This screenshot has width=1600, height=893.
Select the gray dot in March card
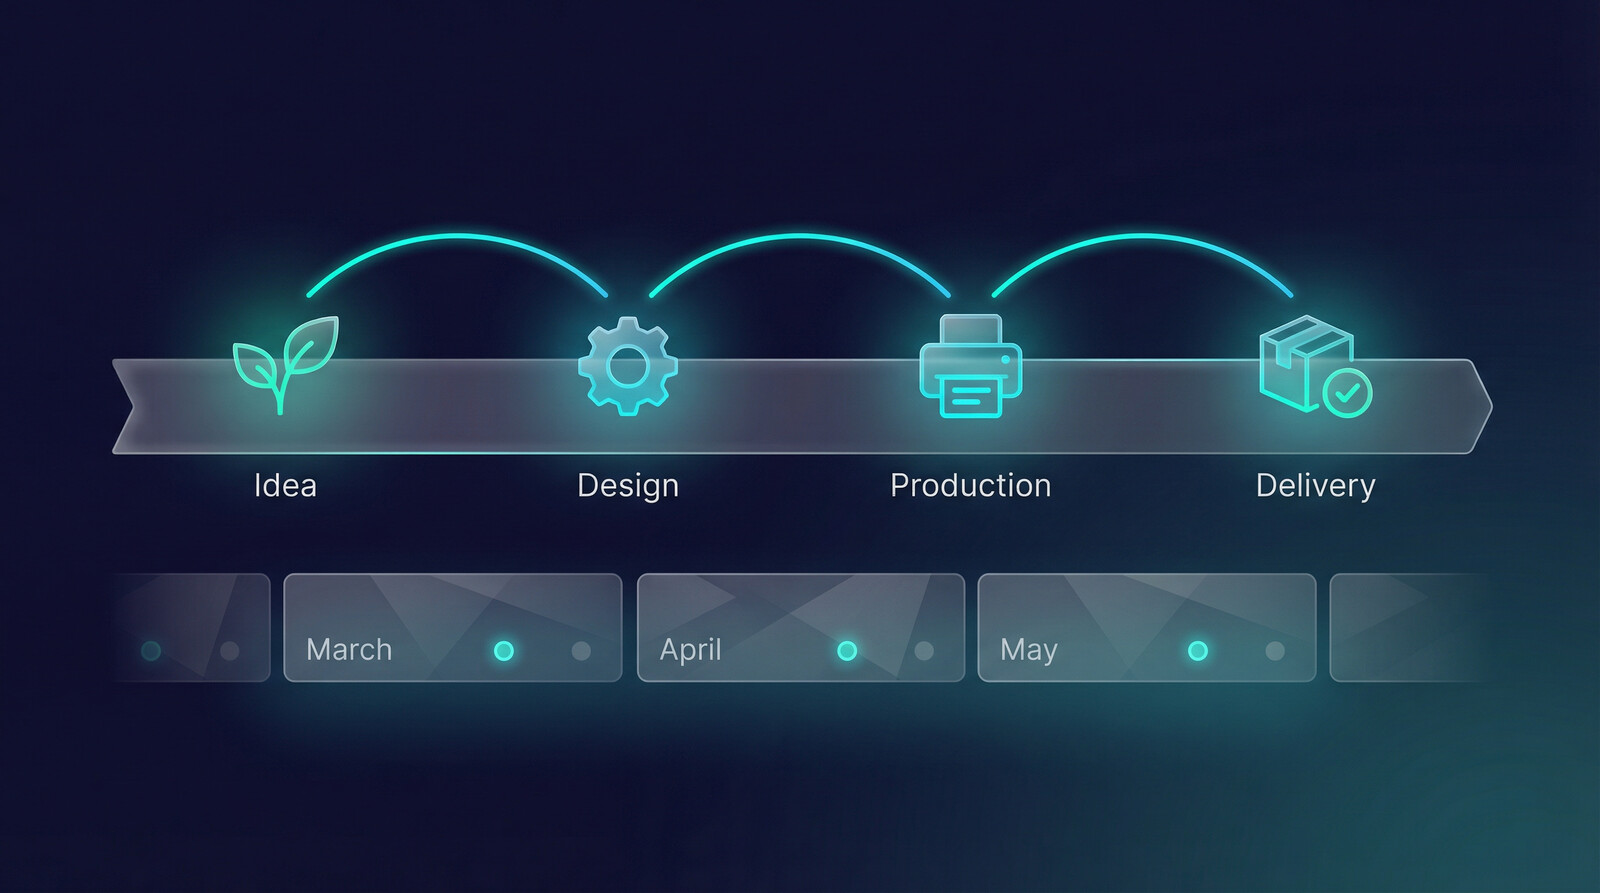581,651
